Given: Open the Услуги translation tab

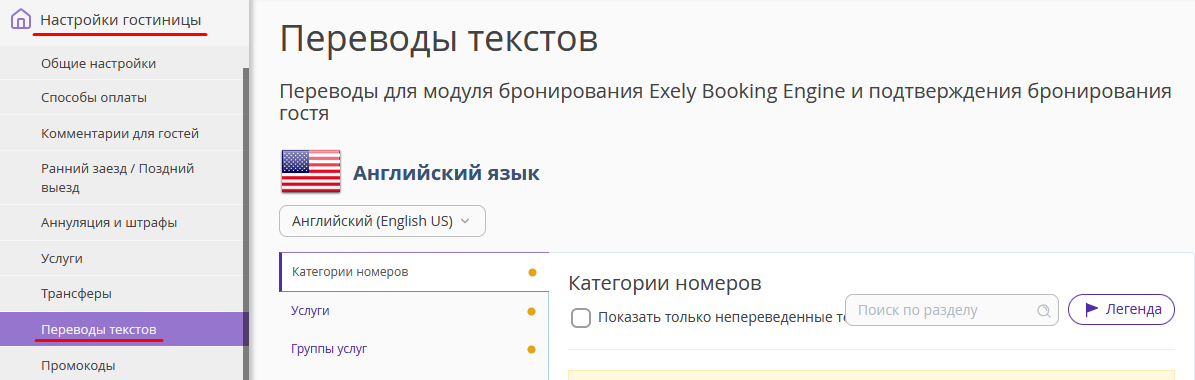Looking at the screenshot, I should (x=414, y=311).
